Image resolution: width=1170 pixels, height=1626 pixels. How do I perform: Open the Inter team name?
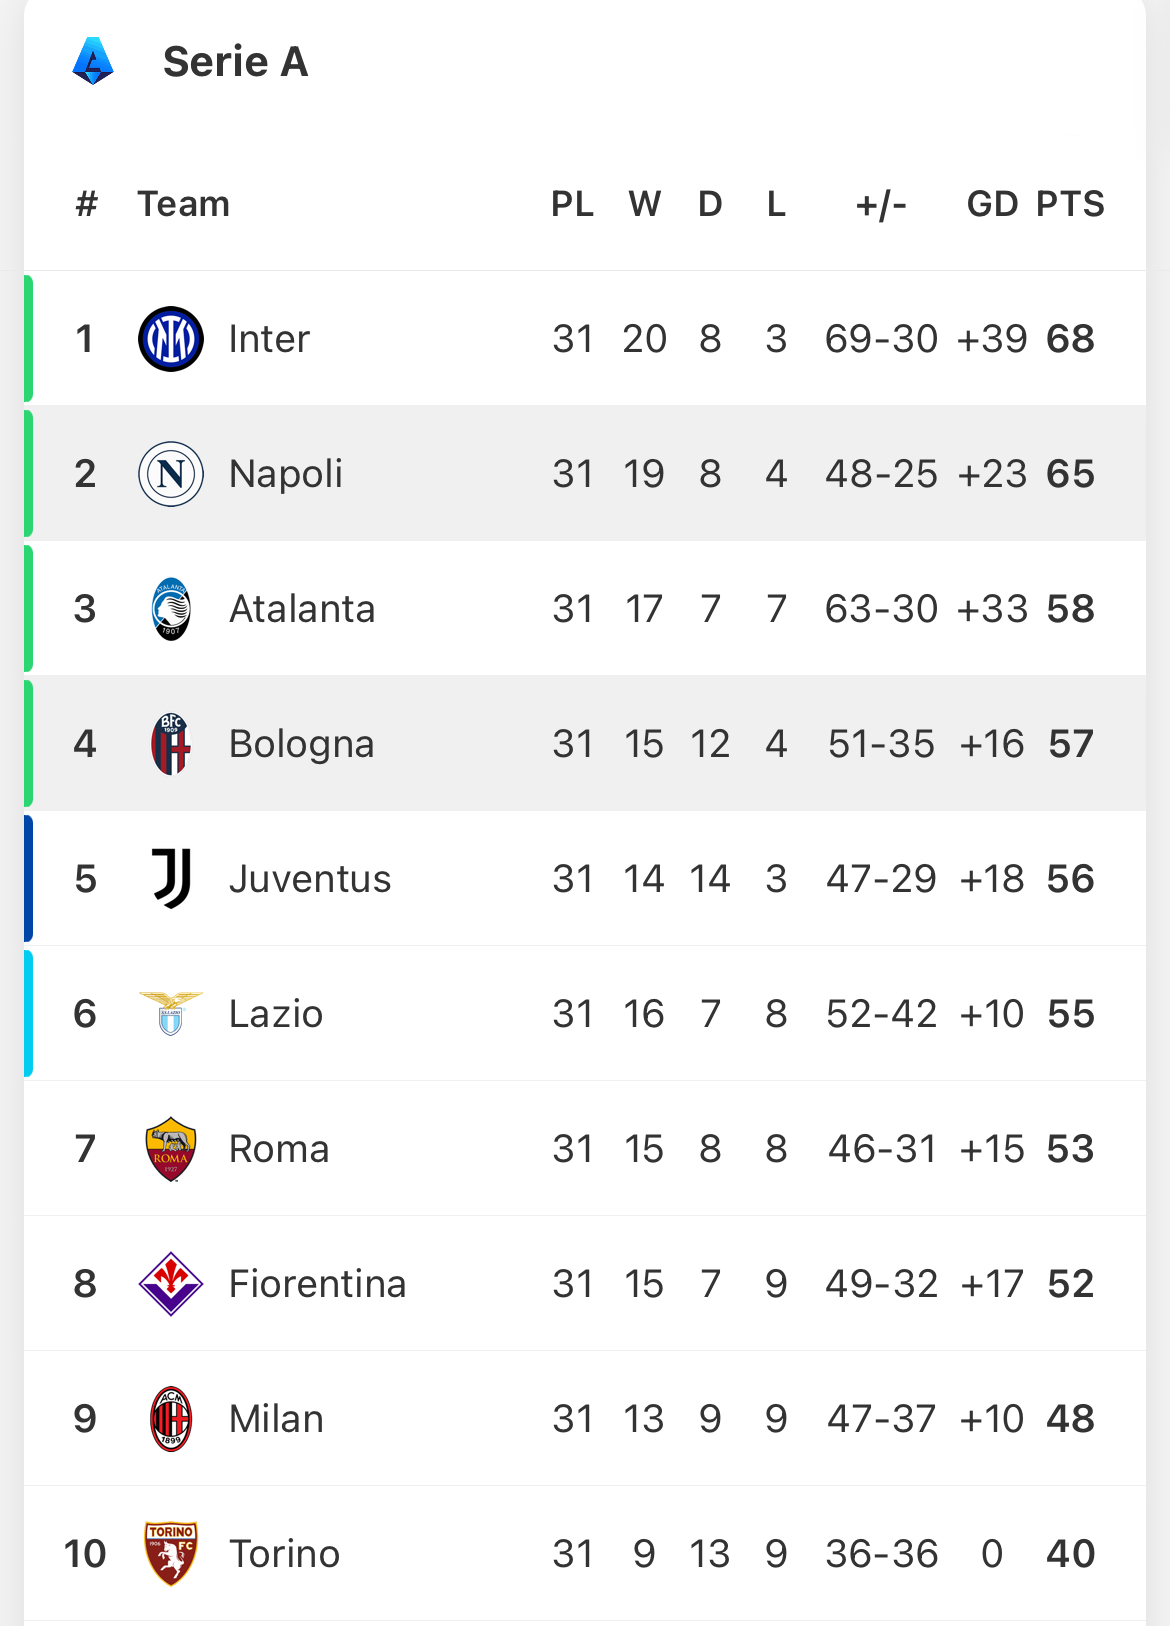[x=269, y=339]
